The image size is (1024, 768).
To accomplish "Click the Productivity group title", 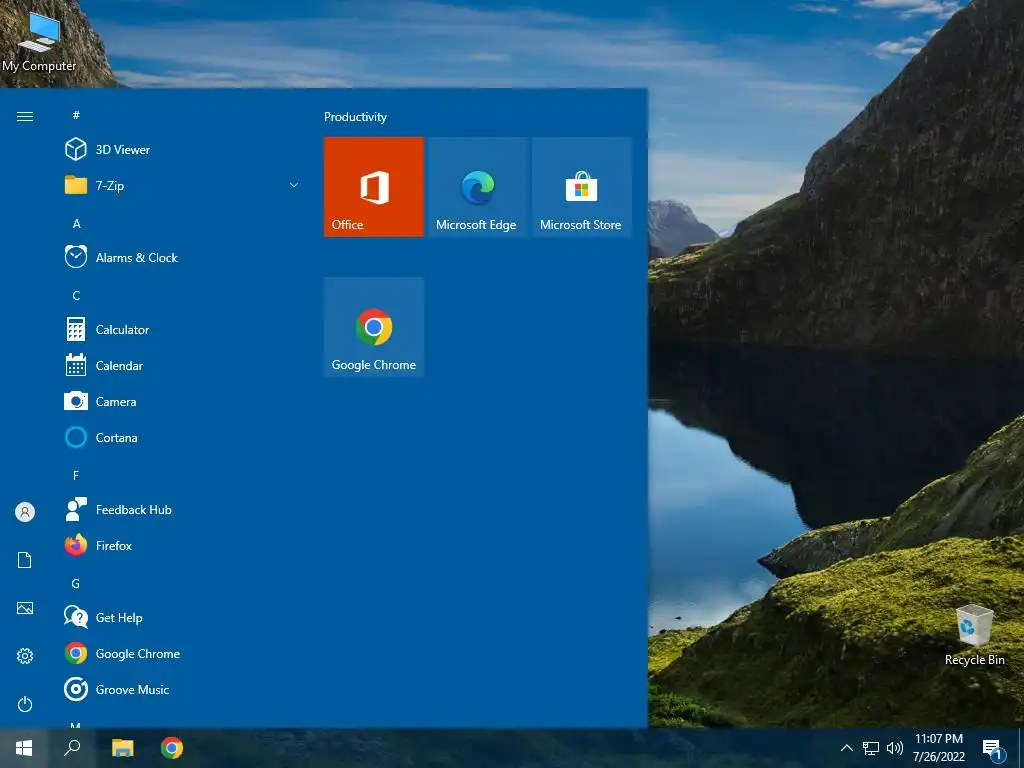I will [355, 117].
